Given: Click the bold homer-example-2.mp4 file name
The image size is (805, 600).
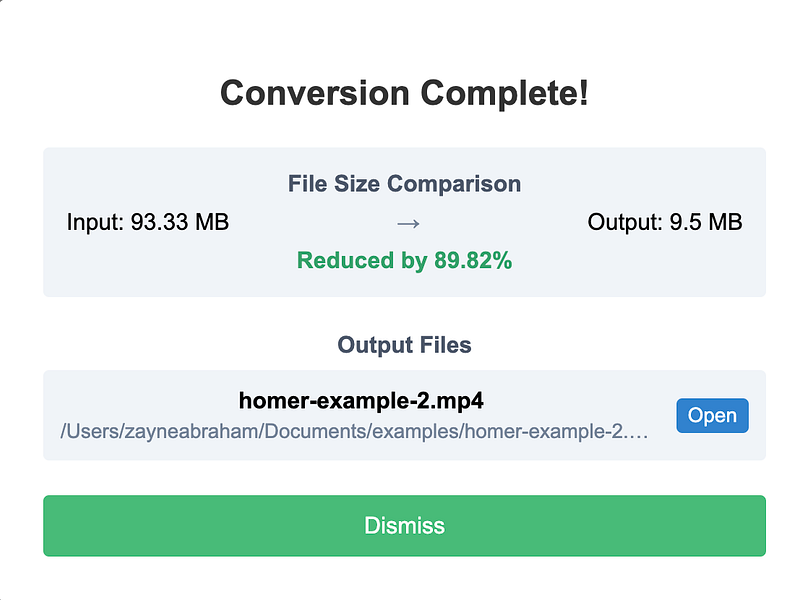Looking at the screenshot, I should (361, 401).
